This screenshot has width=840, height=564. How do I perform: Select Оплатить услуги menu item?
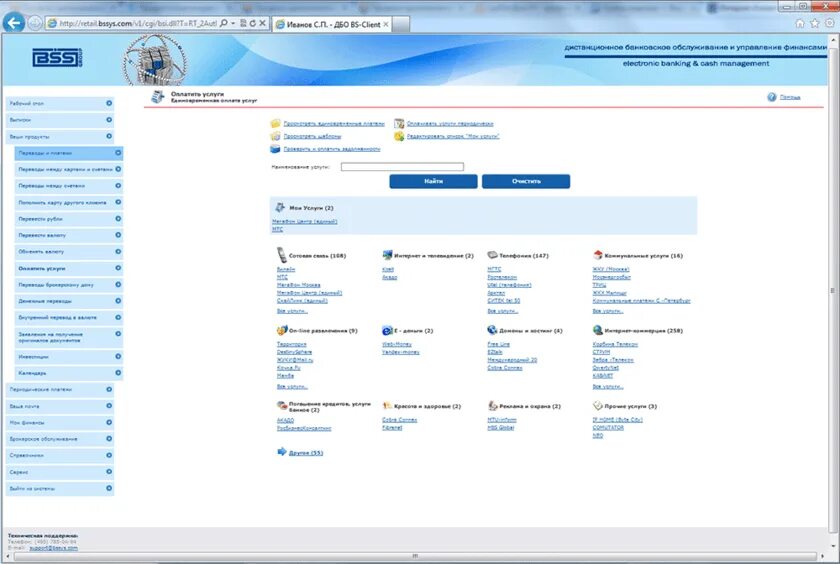tap(69, 268)
